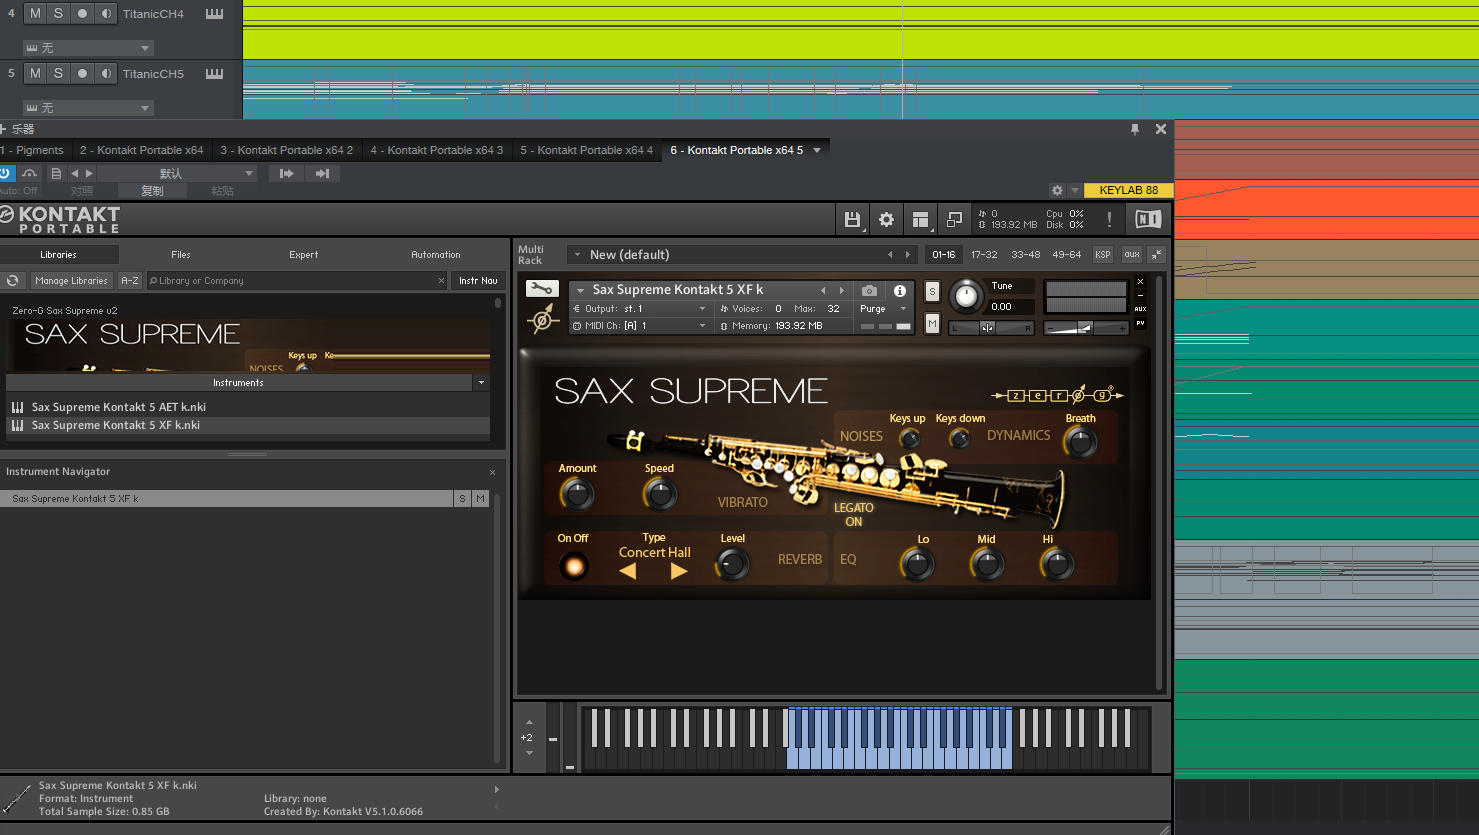
Task: Mute the TitanicCH5 track
Action: [35, 74]
